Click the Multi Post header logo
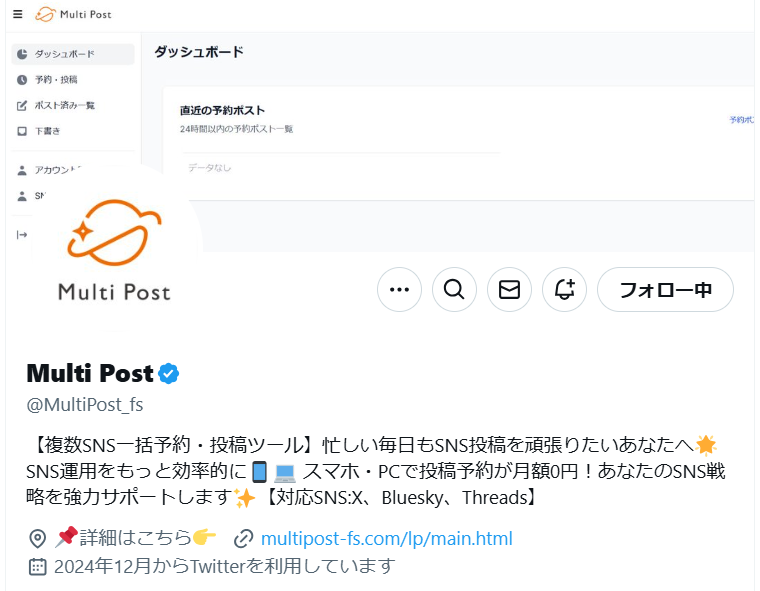The image size is (760, 591). pyautogui.click(x=73, y=15)
